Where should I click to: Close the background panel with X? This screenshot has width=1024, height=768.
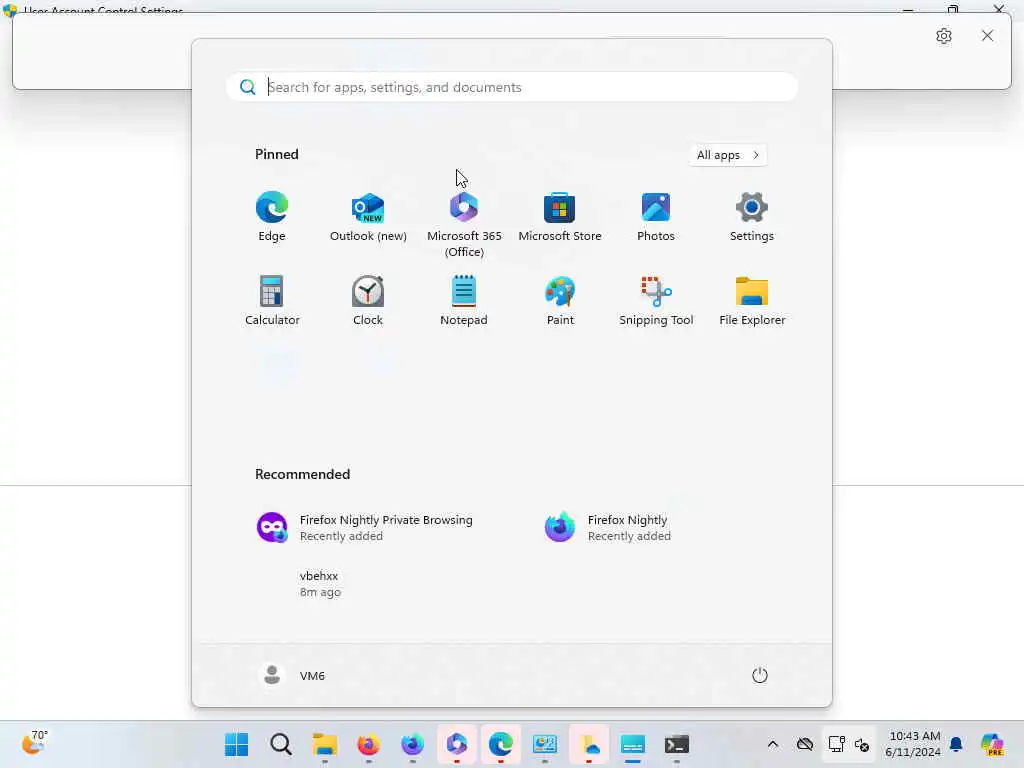[x=987, y=36]
